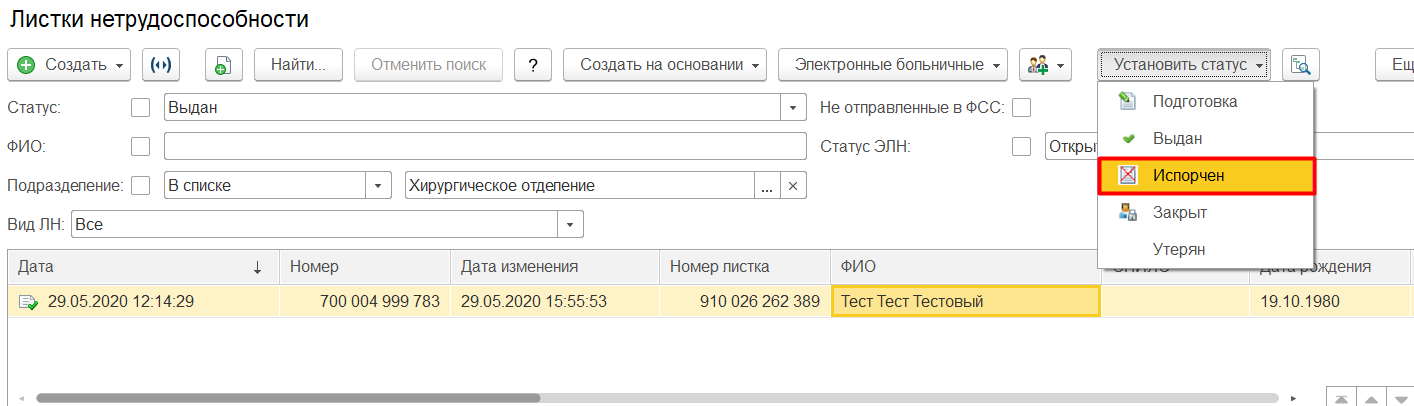This screenshot has width=1414, height=406.
Task: Enable the ФИО filter checkbox
Action: click(141, 147)
